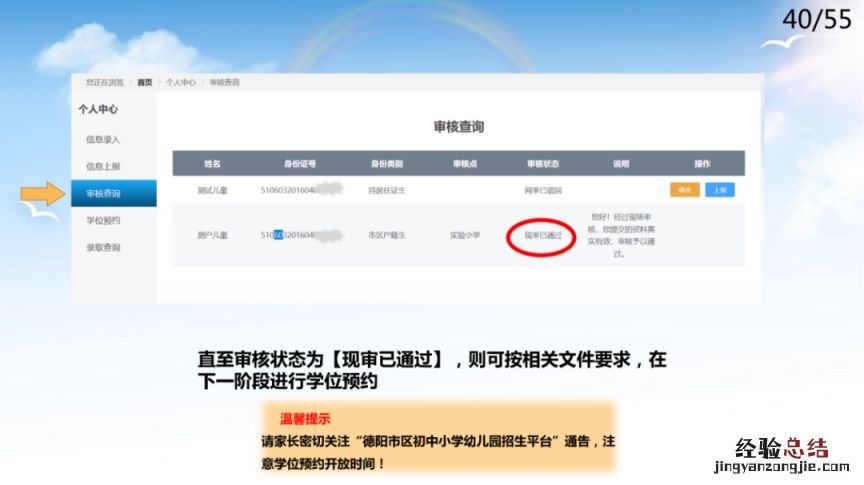Click the 身份证号 column header

300,164
